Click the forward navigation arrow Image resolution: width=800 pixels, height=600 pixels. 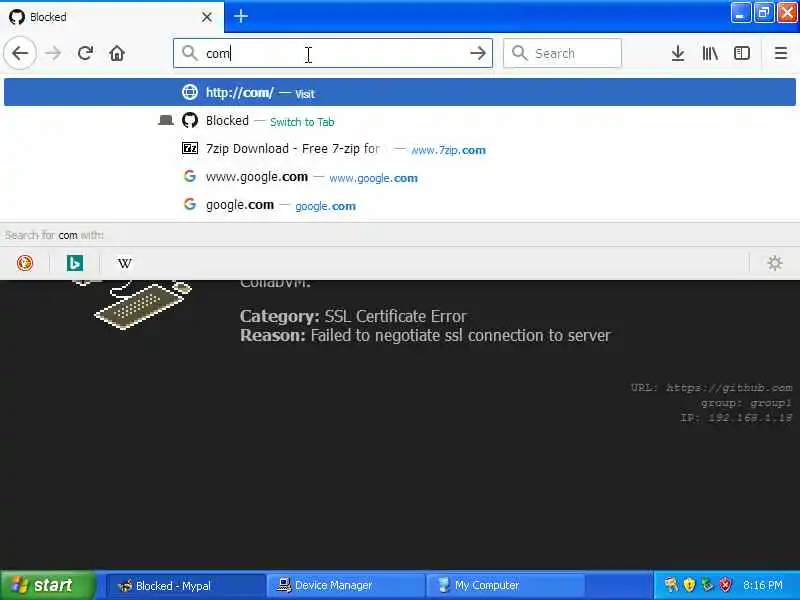53,53
